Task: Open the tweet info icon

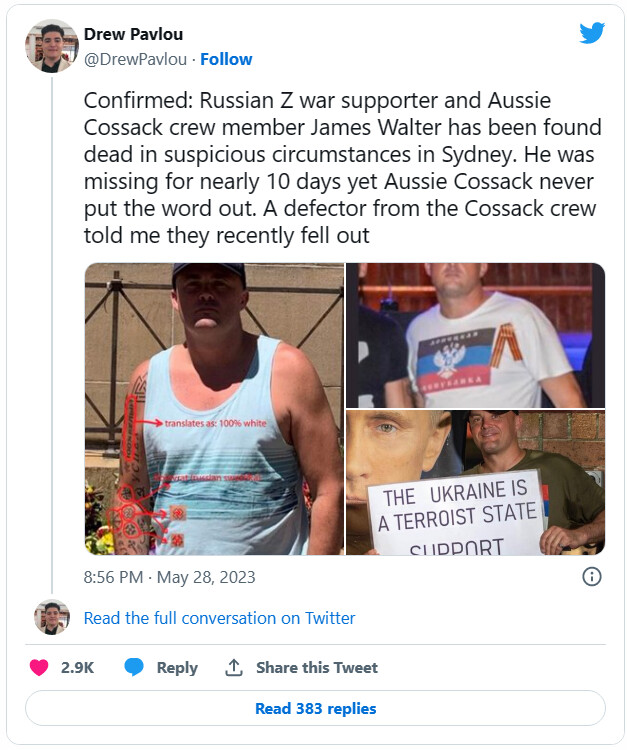Action: click(591, 576)
